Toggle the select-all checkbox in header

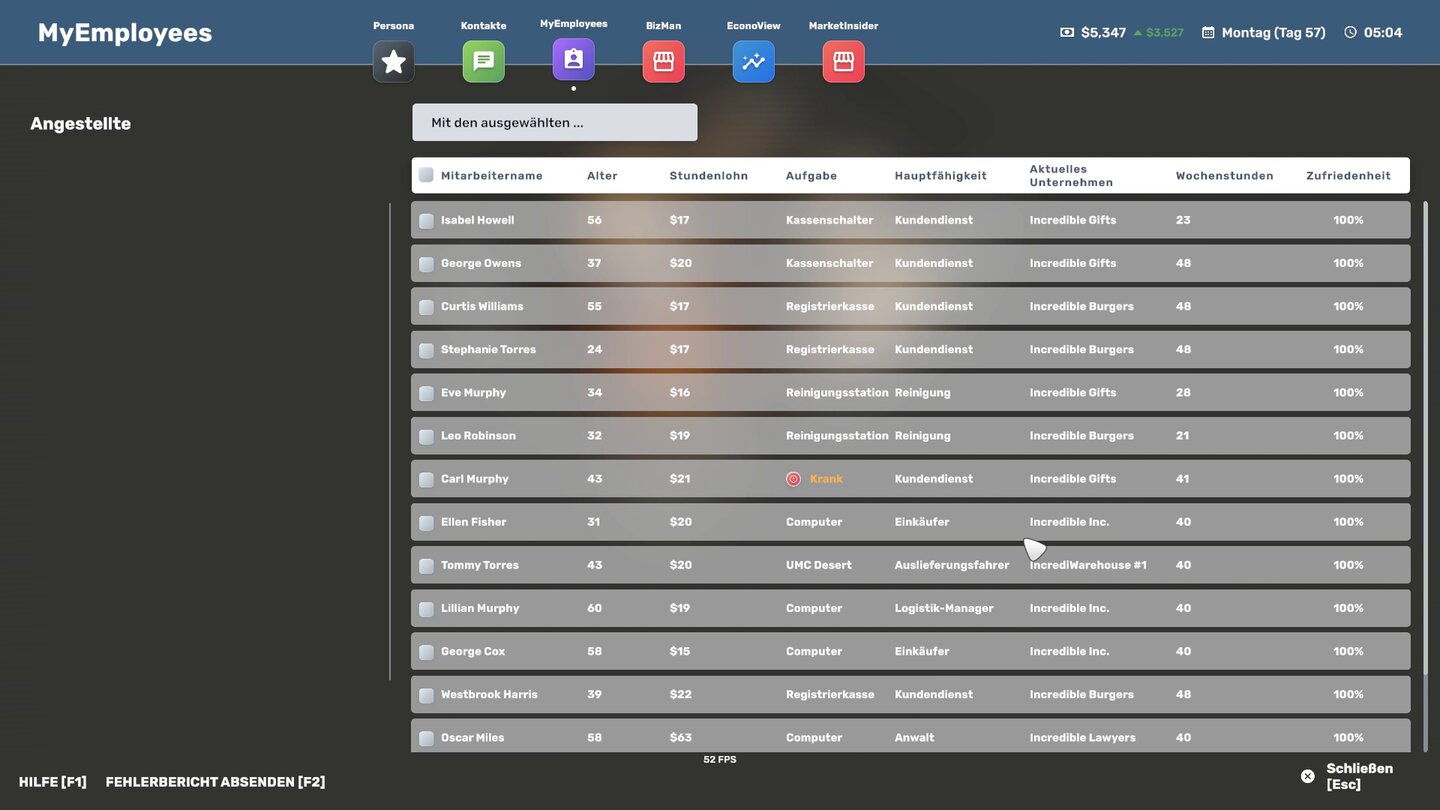coord(426,175)
